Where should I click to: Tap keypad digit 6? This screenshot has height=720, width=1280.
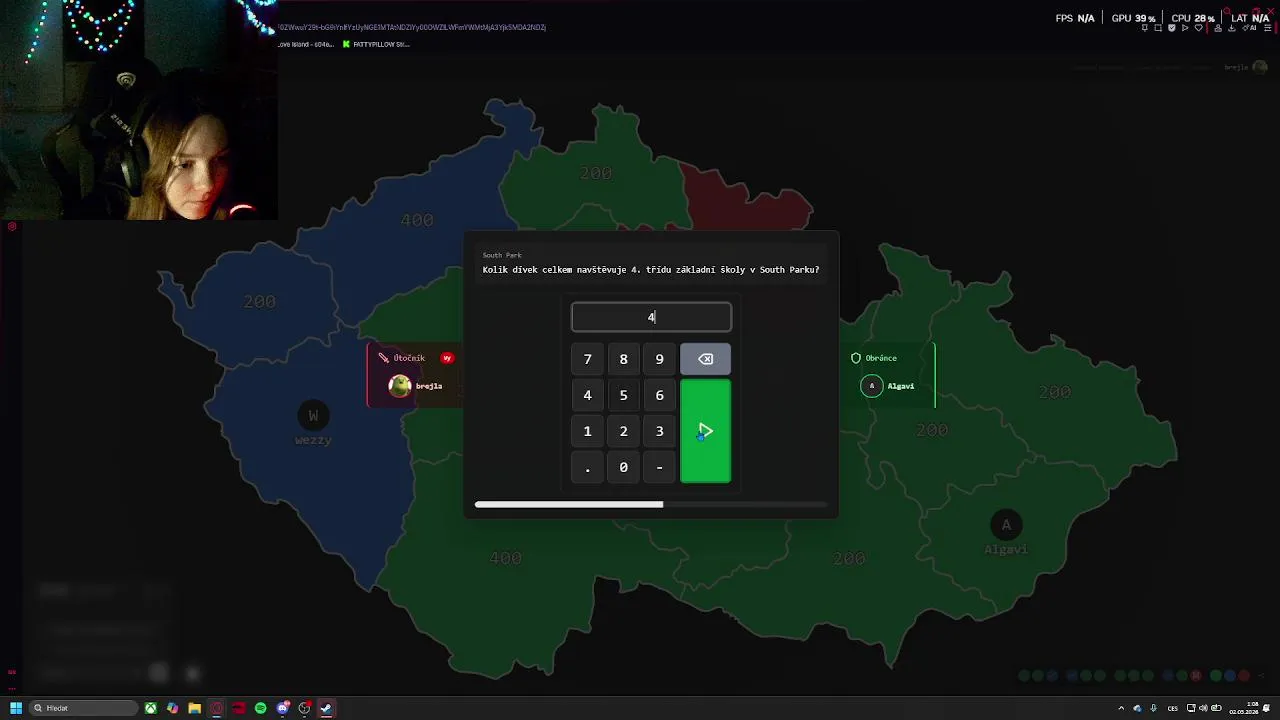(x=659, y=395)
